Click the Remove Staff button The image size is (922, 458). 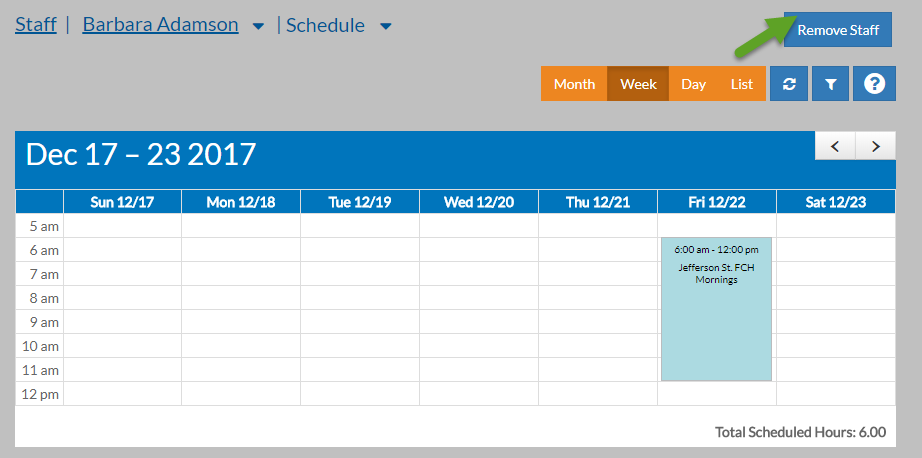[838, 30]
